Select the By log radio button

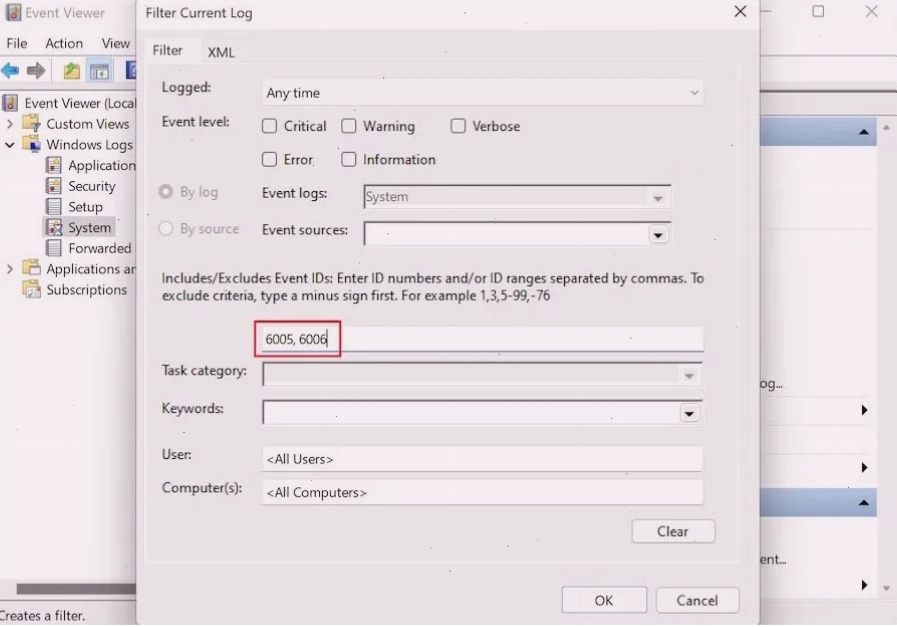(x=166, y=192)
